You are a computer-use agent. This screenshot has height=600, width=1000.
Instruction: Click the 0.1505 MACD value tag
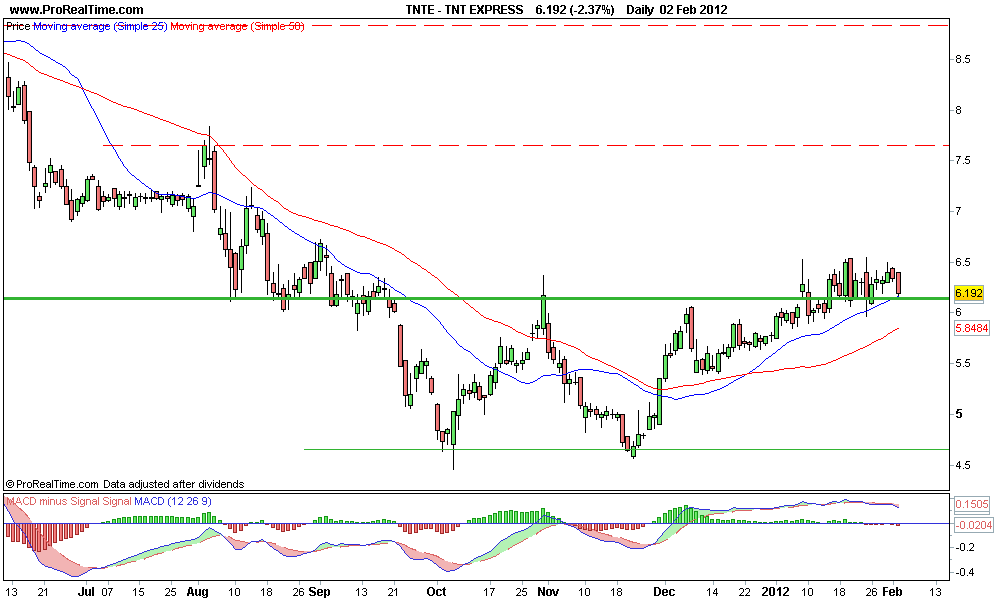point(971,504)
